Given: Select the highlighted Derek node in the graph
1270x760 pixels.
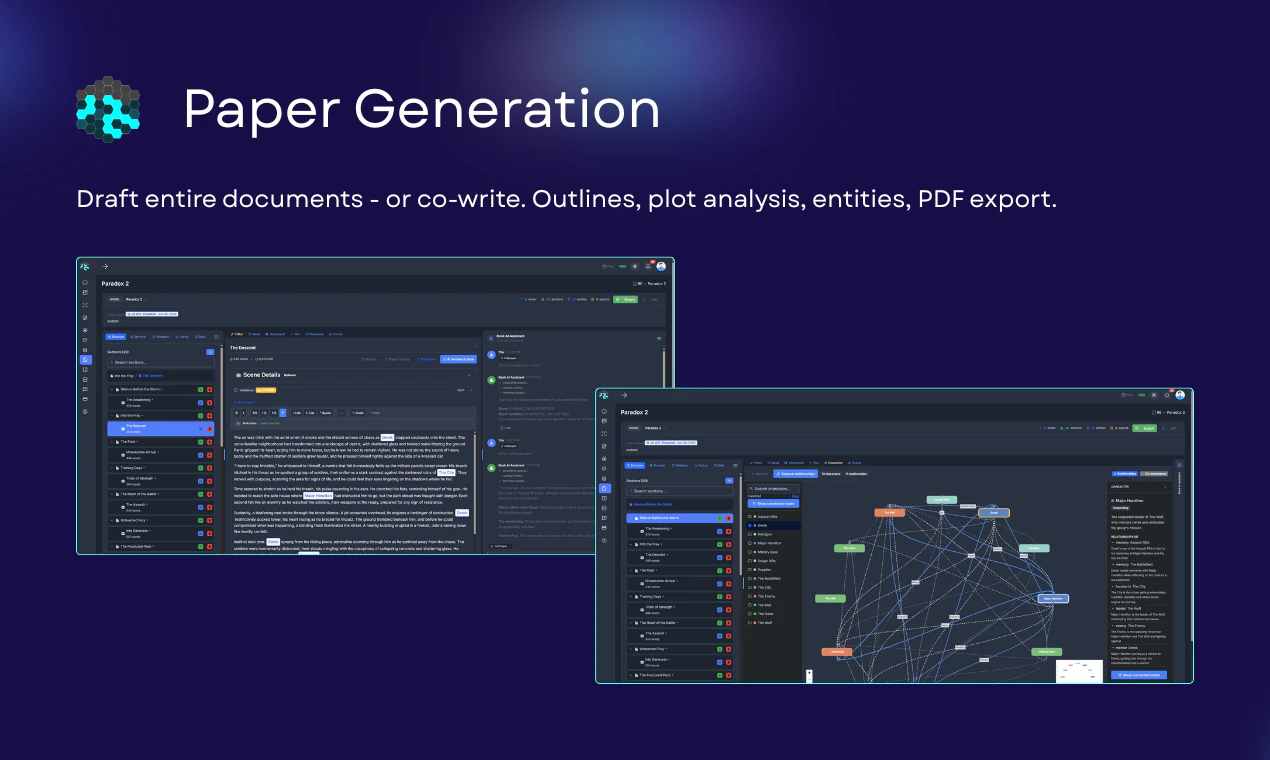Looking at the screenshot, I should [x=994, y=513].
